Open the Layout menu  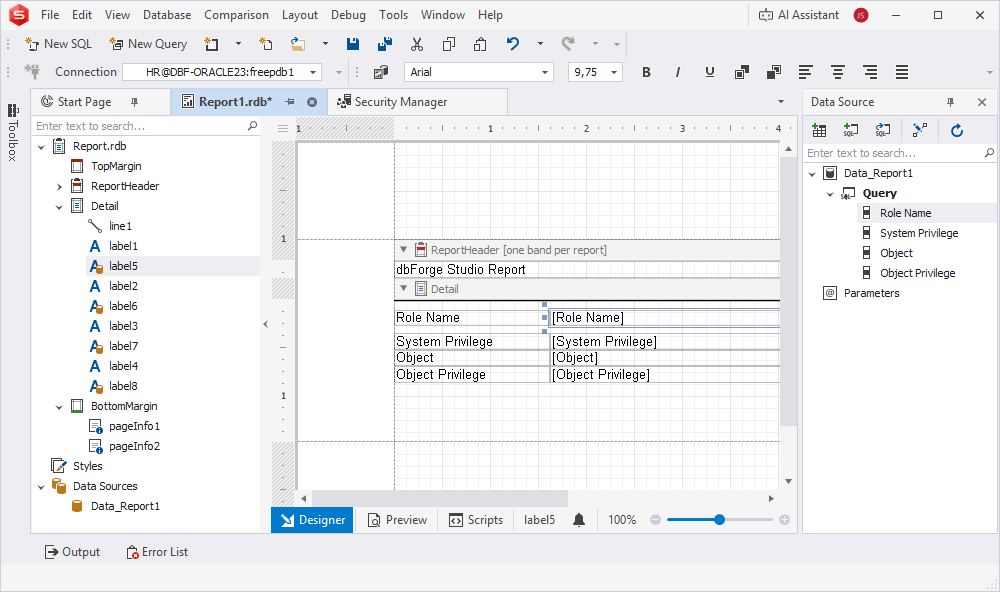point(300,15)
